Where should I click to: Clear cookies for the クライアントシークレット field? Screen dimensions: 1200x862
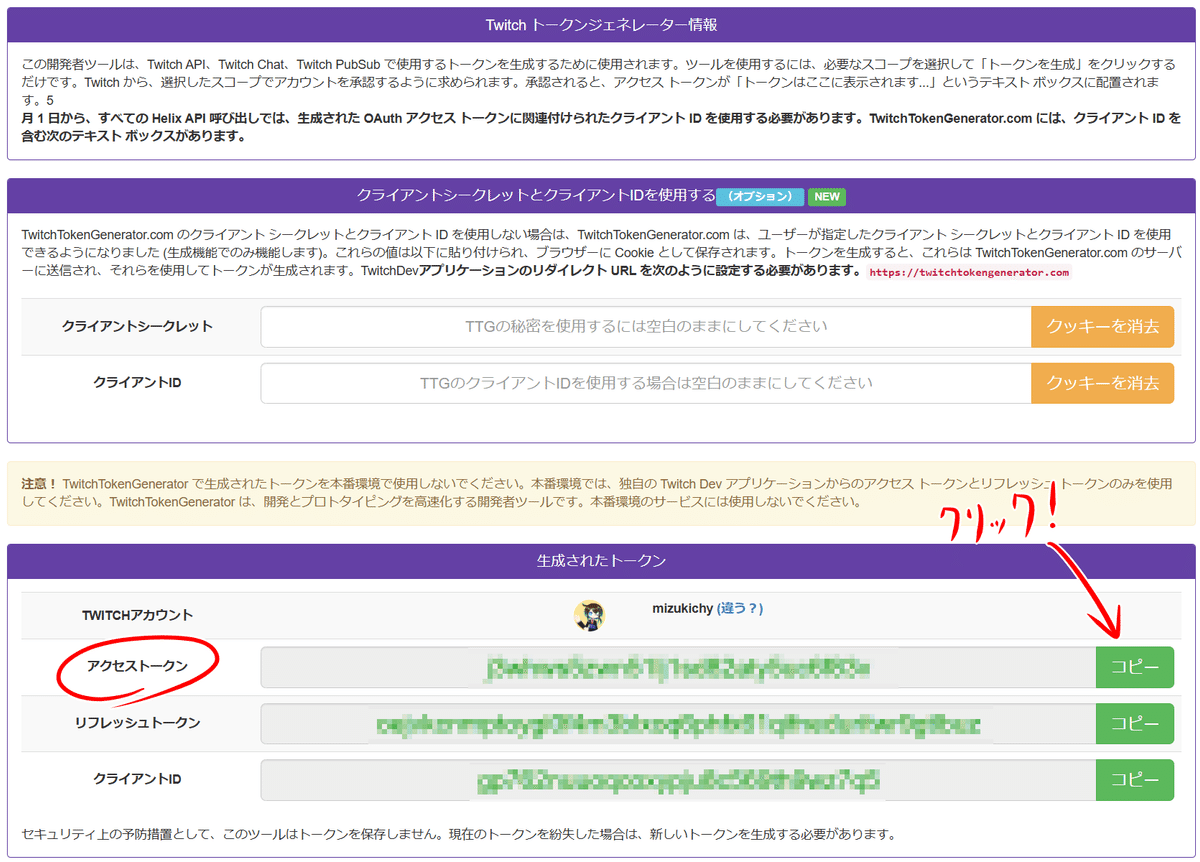tap(1102, 326)
